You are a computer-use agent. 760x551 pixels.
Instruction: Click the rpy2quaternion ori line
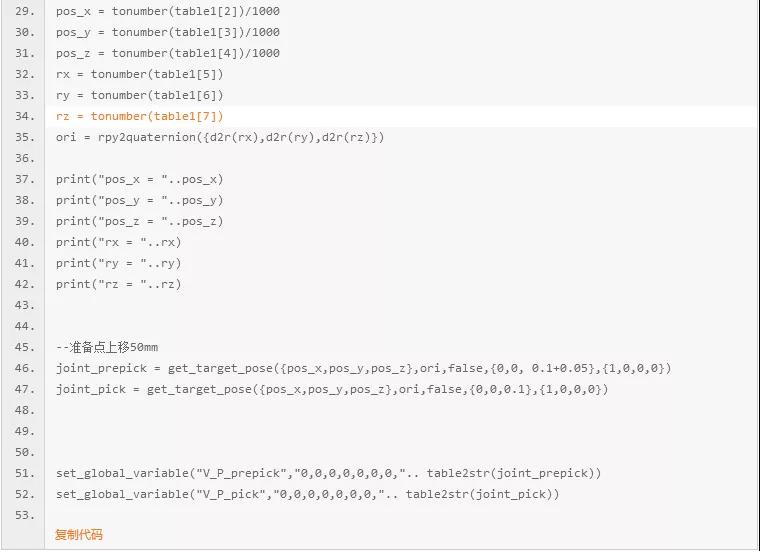point(220,137)
